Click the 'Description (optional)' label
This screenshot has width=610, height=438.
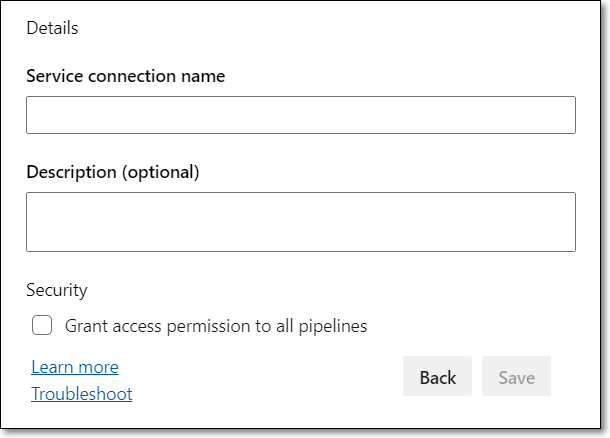coord(113,172)
